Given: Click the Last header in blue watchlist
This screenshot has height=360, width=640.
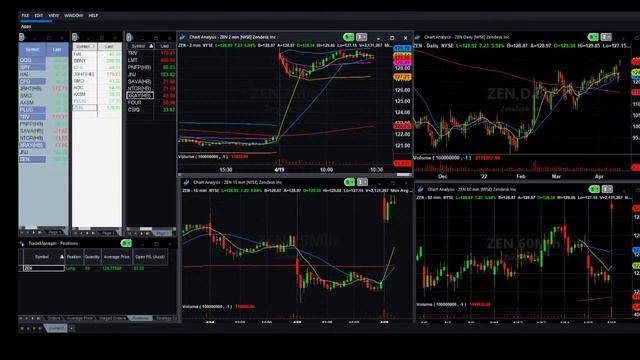Looking at the screenshot, I should [x=57, y=49].
